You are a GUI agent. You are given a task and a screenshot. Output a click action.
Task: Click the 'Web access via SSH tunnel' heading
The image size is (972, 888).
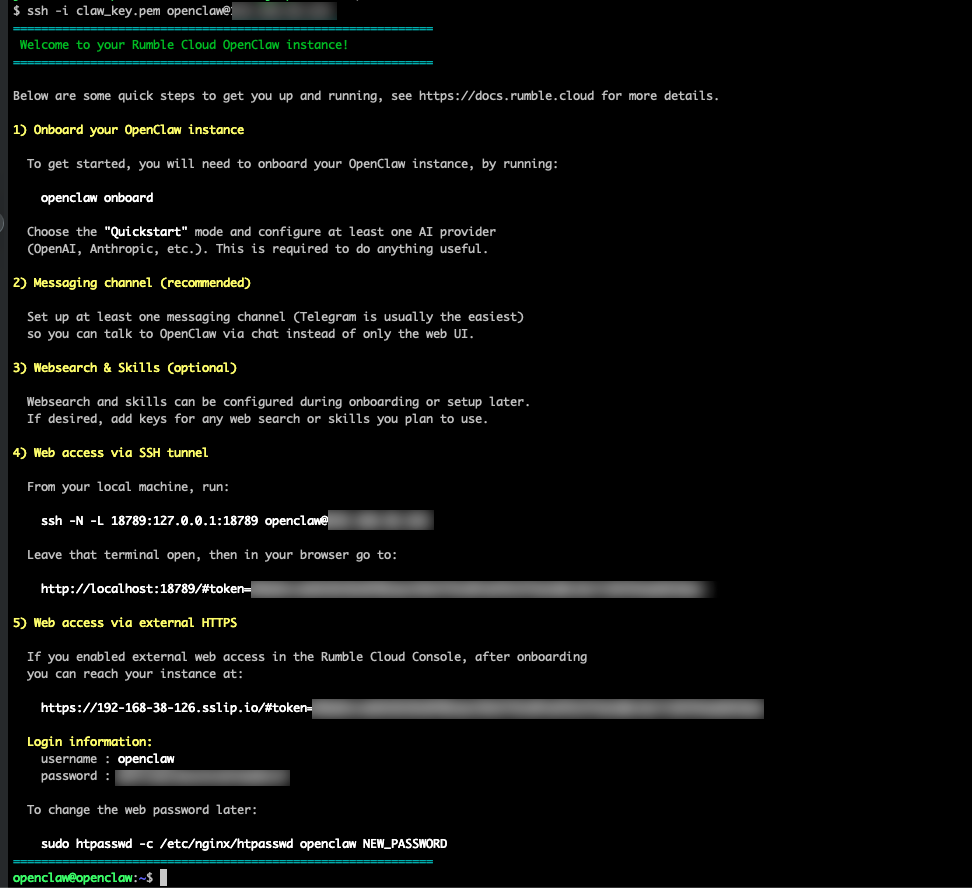(110, 452)
